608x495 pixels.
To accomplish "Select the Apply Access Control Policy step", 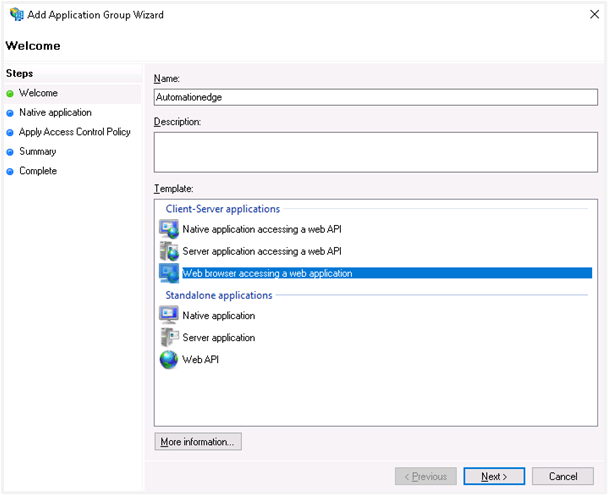I will point(75,132).
